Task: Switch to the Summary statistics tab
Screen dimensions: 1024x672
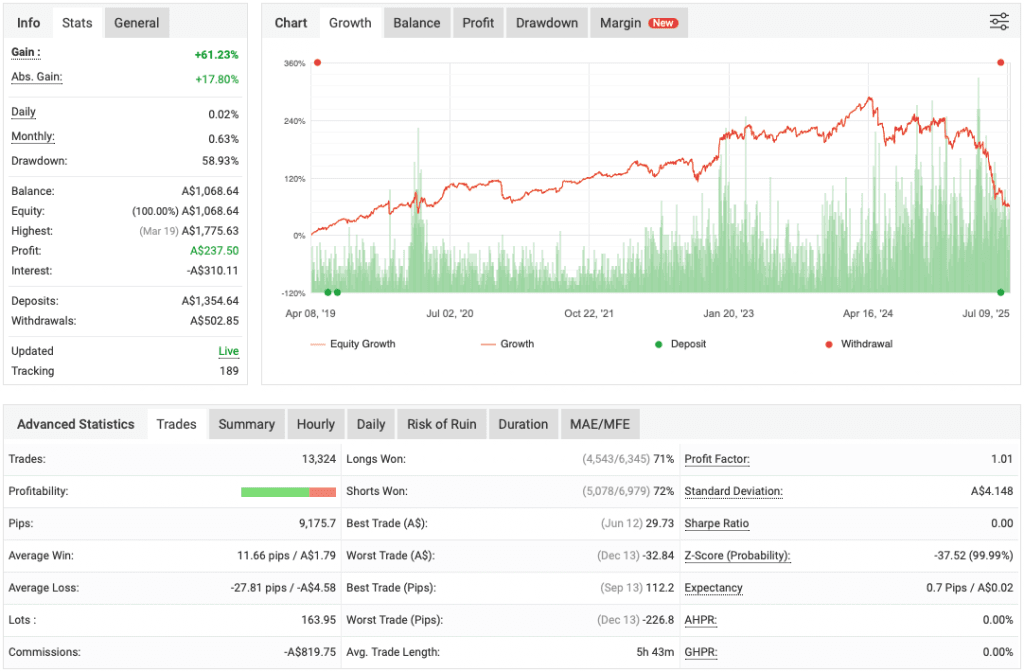Action: (246, 424)
